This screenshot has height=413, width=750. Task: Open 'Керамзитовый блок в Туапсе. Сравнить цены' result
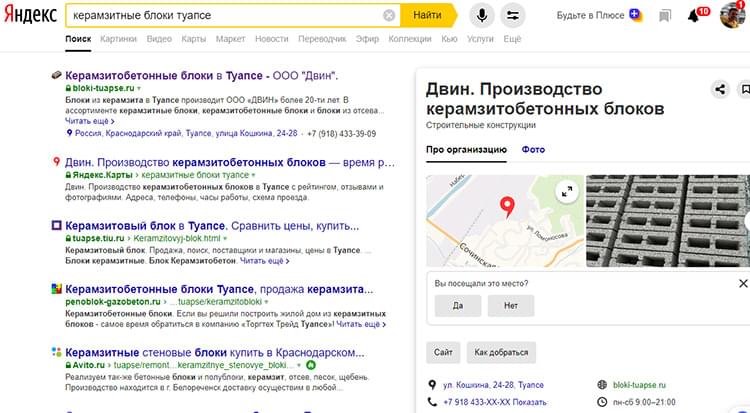tap(212, 225)
